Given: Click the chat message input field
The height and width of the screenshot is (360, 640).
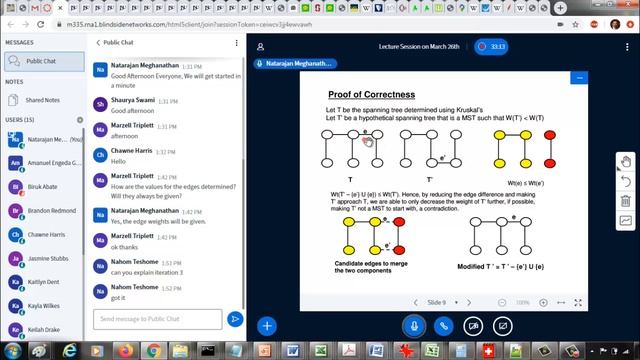Looking at the screenshot, I should click(x=158, y=319).
